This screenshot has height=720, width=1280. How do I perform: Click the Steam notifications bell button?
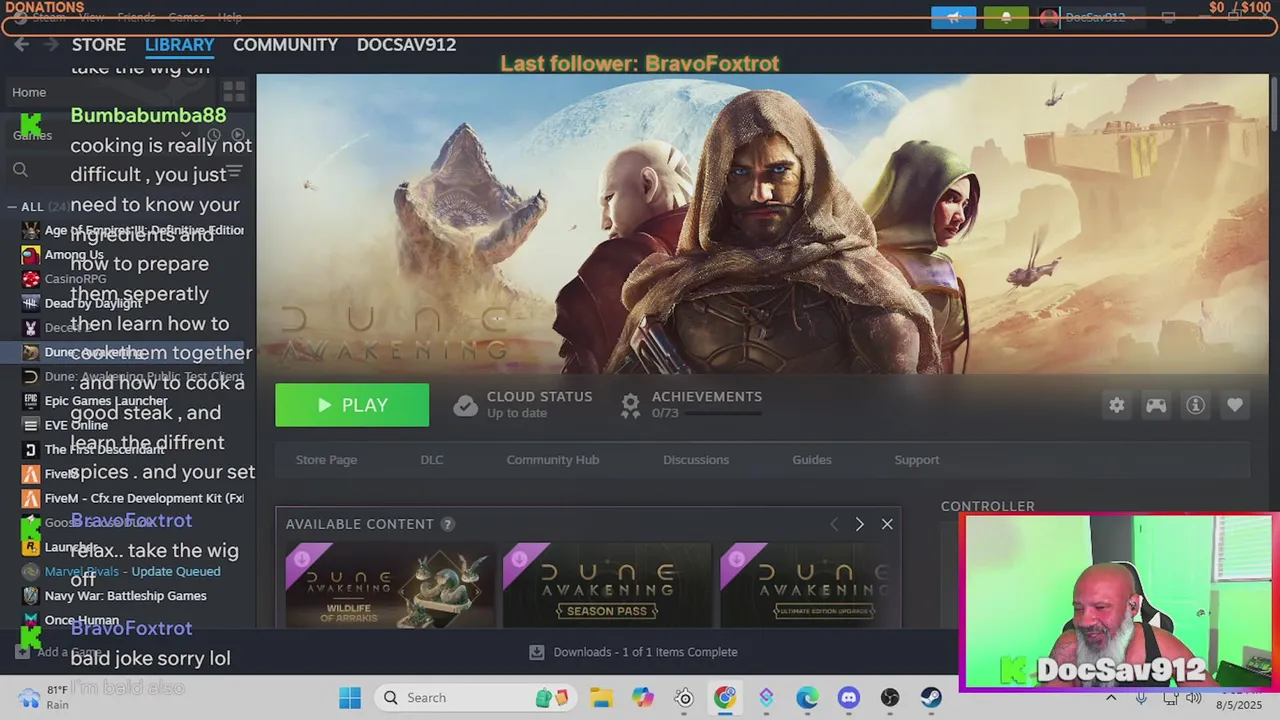(x=1006, y=17)
